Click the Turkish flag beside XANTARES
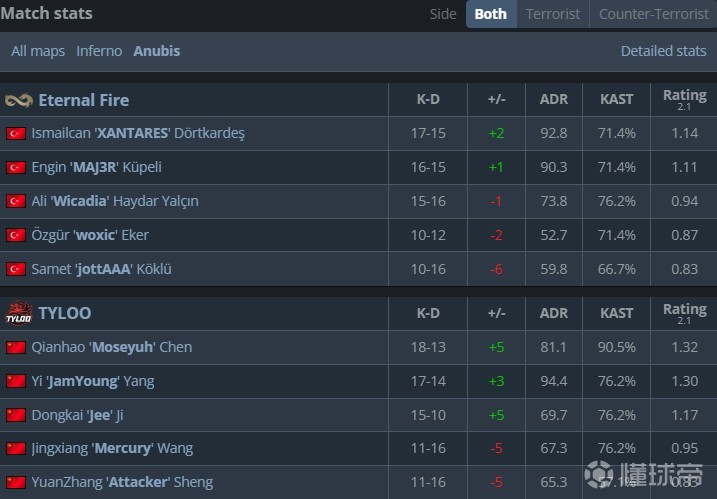The height and width of the screenshot is (499, 717). [x=15, y=133]
